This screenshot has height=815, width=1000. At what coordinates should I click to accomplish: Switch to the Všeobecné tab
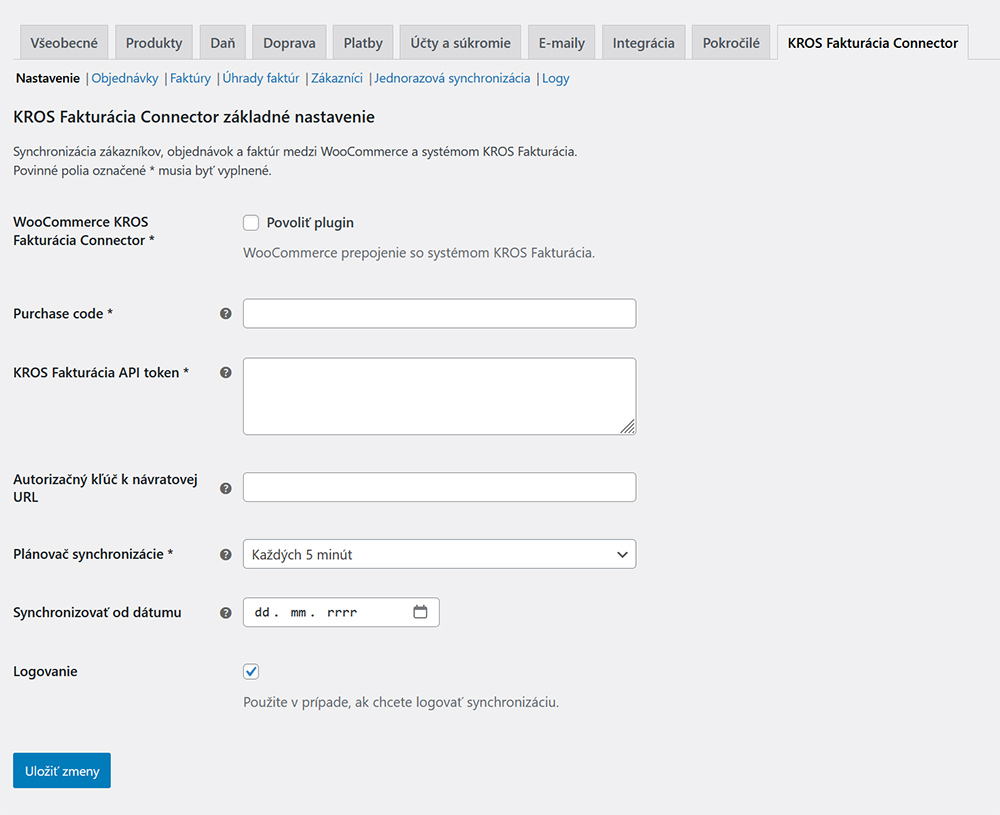[x=64, y=43]
